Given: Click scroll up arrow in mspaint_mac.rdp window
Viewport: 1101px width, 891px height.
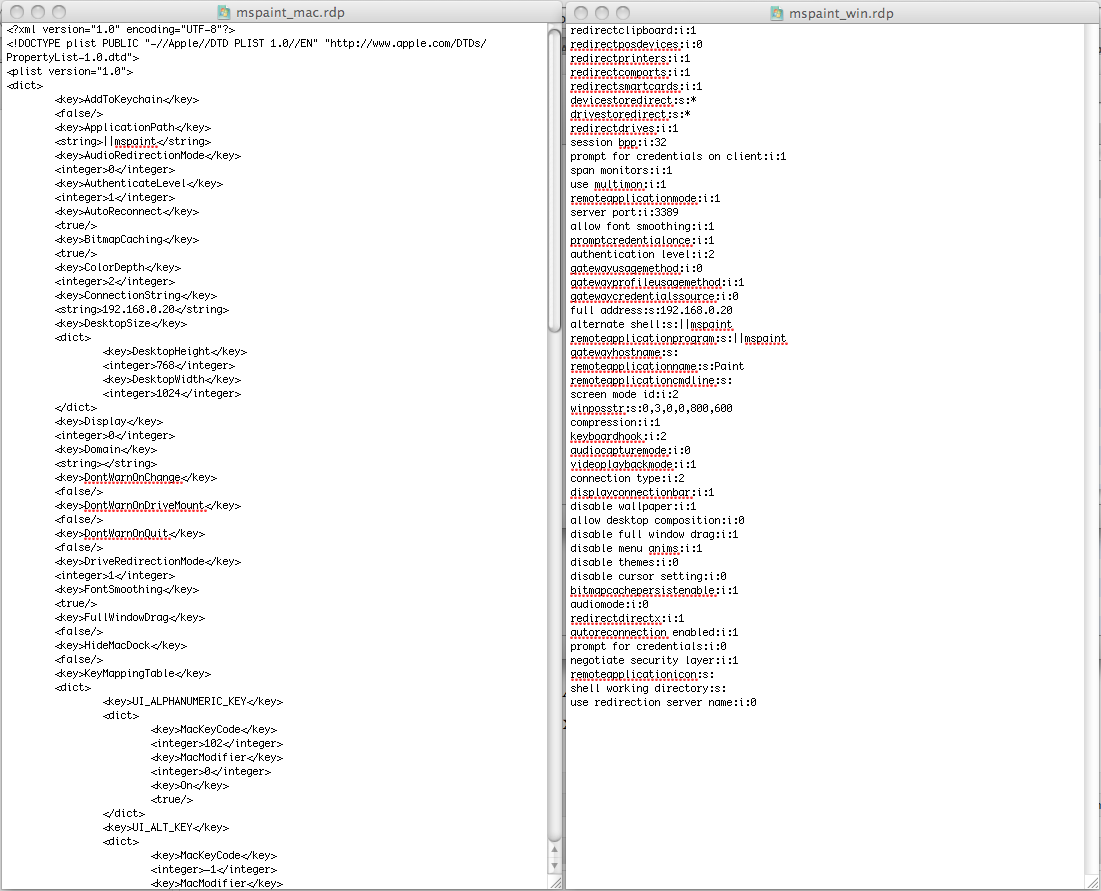Looking at the screenshot, I should (555, 851).
